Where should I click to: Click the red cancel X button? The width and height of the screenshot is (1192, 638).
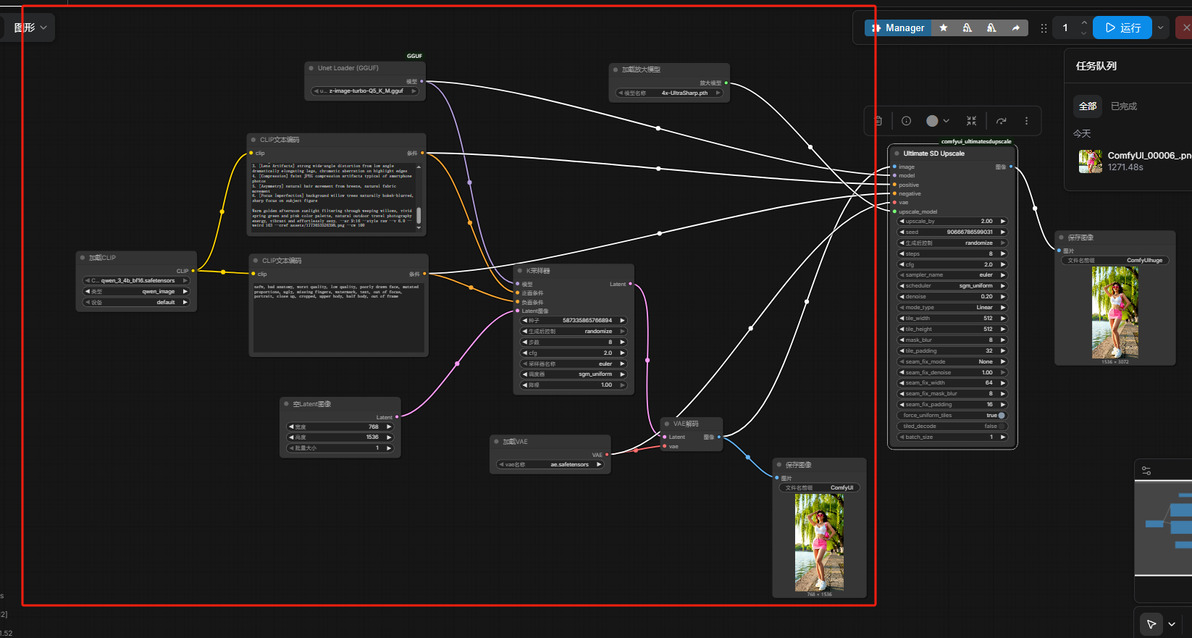(1184, 27)
